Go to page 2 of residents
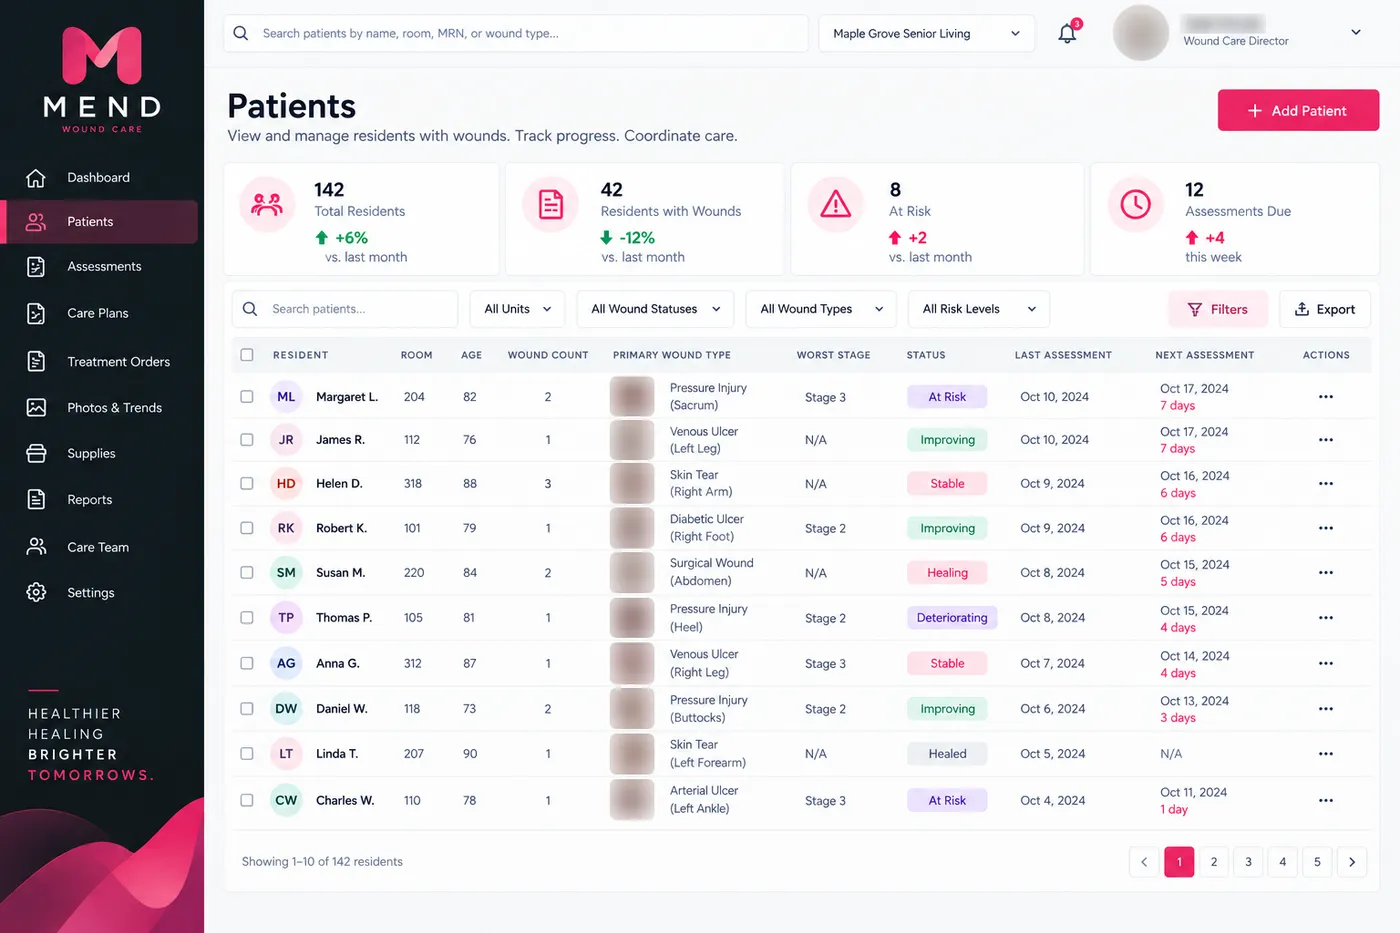The height and width of the screenshot is (933, 1400). pos(1214,862)
